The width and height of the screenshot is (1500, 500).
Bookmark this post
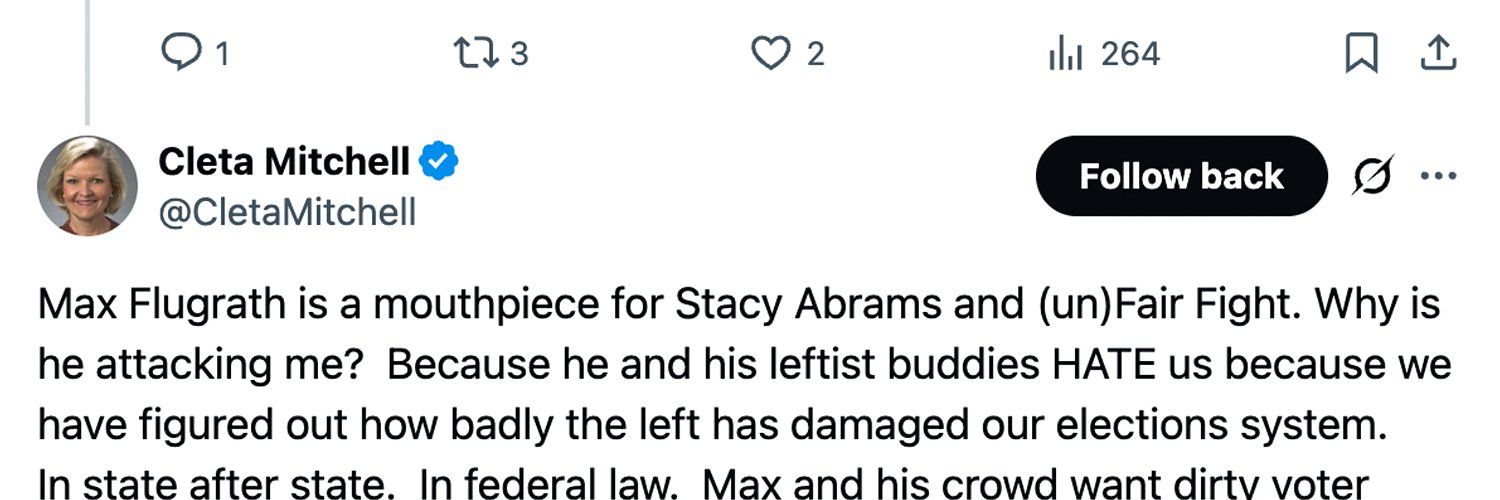tap(1361, 54)
